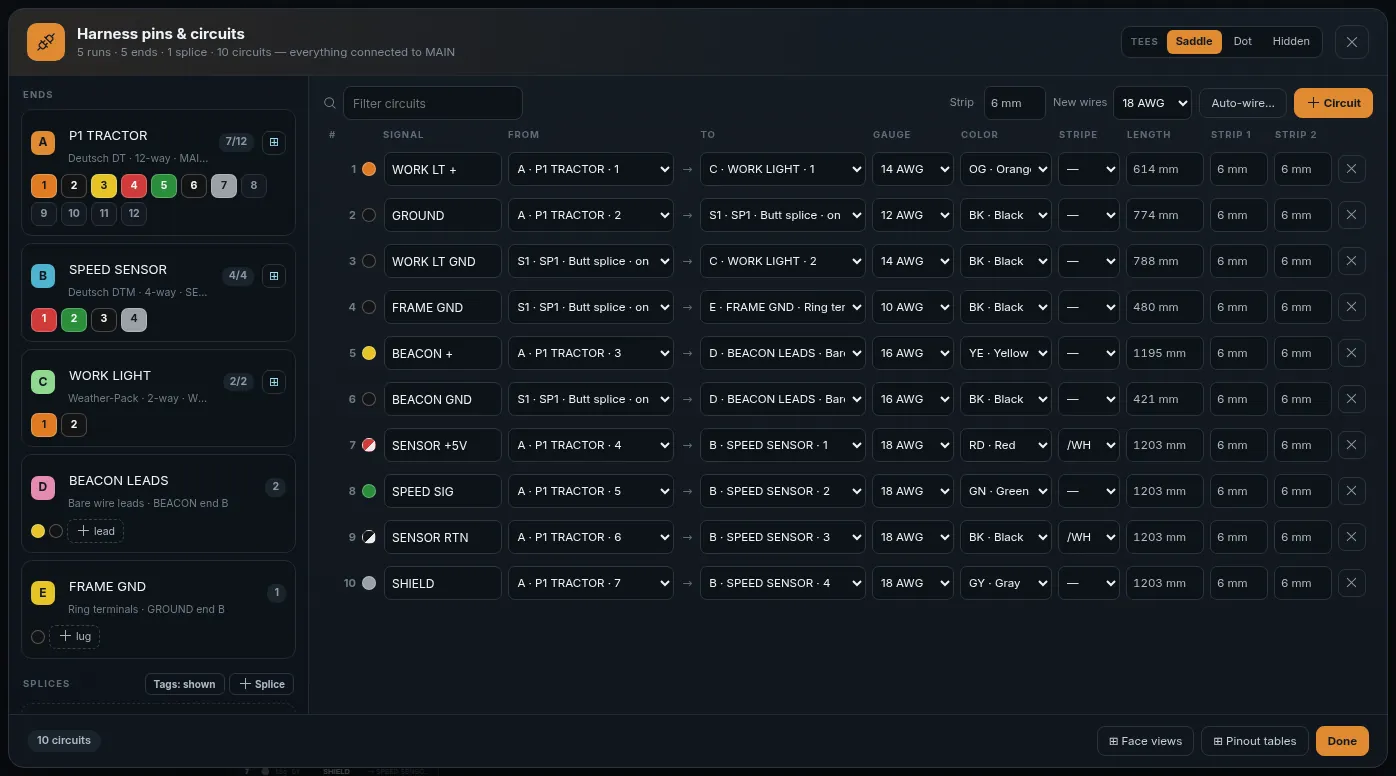Open face view for P1 TRACTOR connector
This screenshot has height=776, width=1396.
tap(274, 142)
